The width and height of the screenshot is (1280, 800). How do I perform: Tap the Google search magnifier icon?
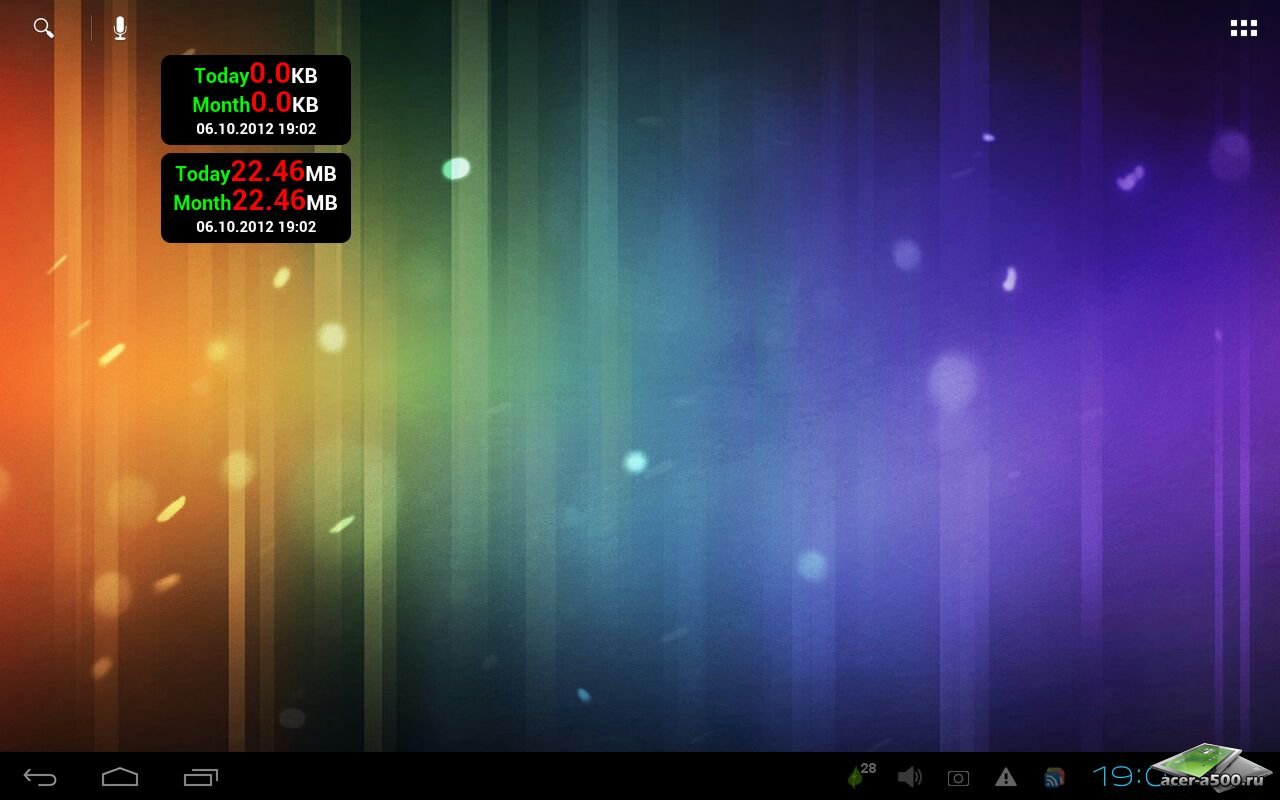coord(43,28)
